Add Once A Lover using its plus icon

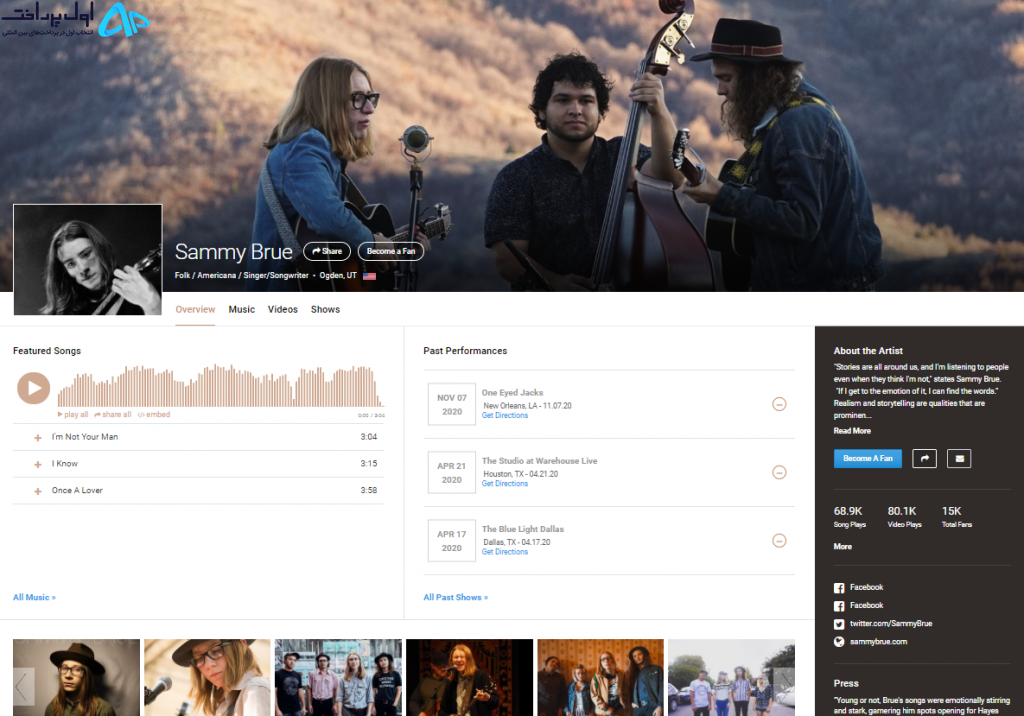[x=38, y=491]
